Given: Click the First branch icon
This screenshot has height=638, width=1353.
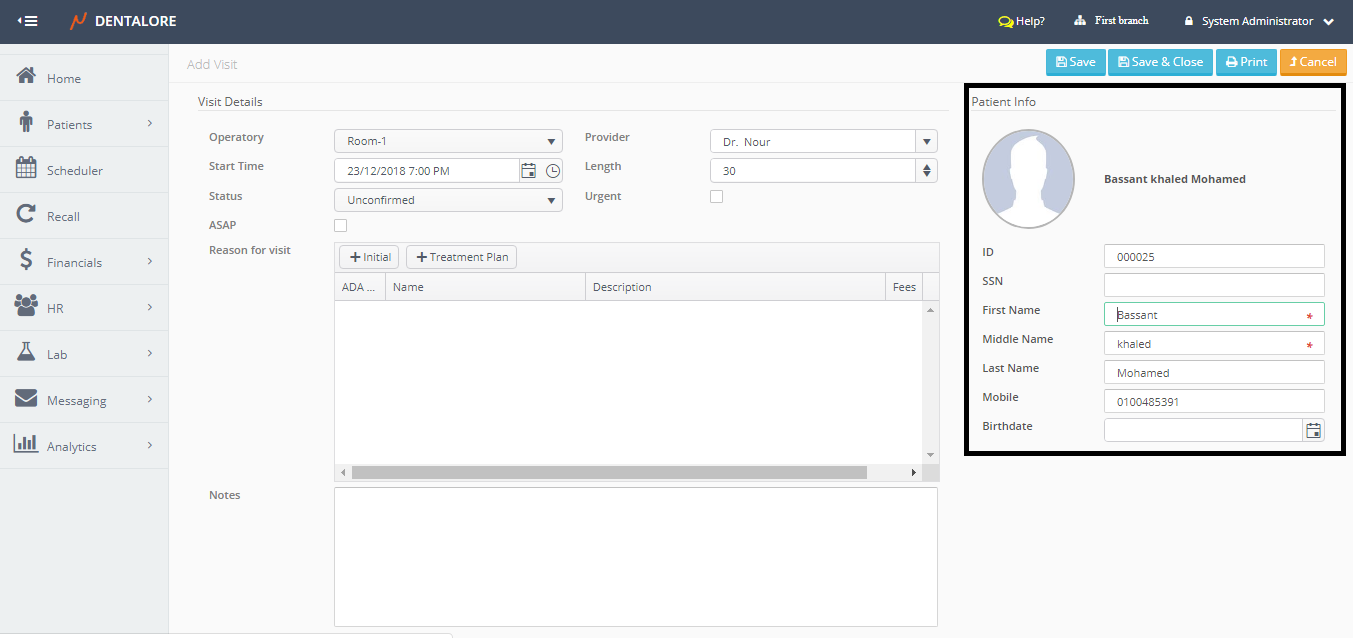Looking at the screenshot, I should click(1080, 21).
